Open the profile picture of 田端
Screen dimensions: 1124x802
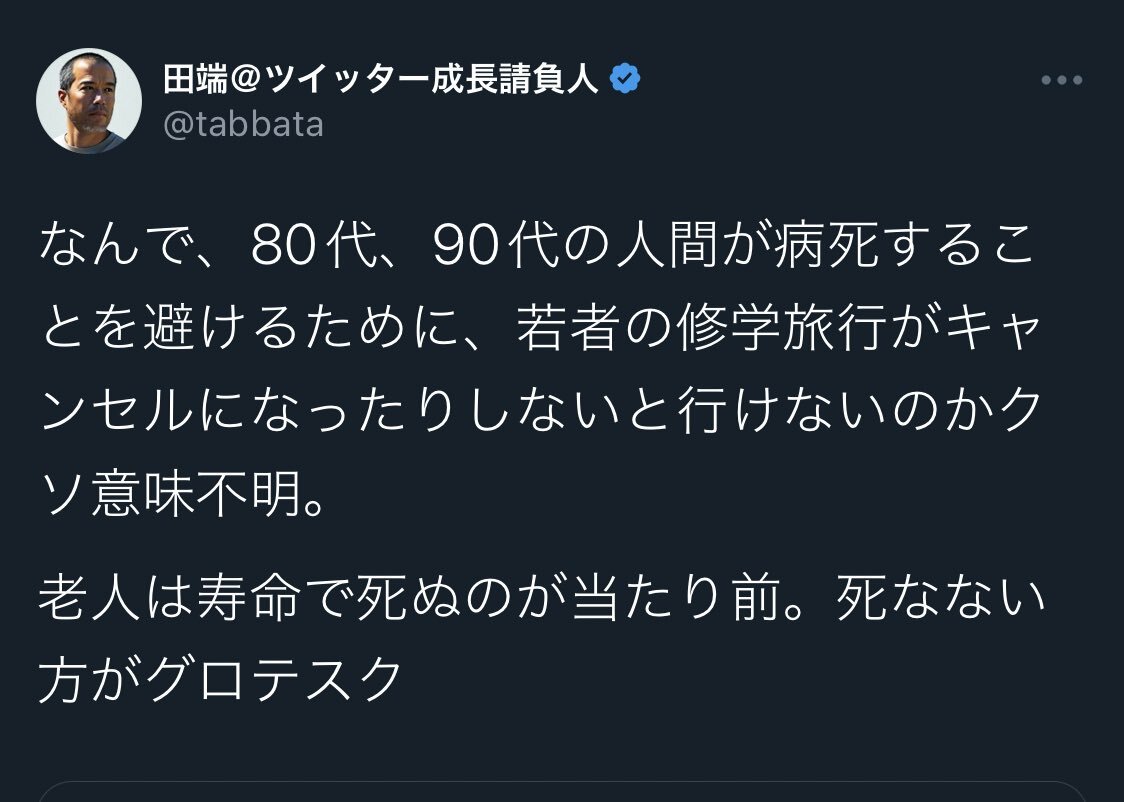point(89,101)
